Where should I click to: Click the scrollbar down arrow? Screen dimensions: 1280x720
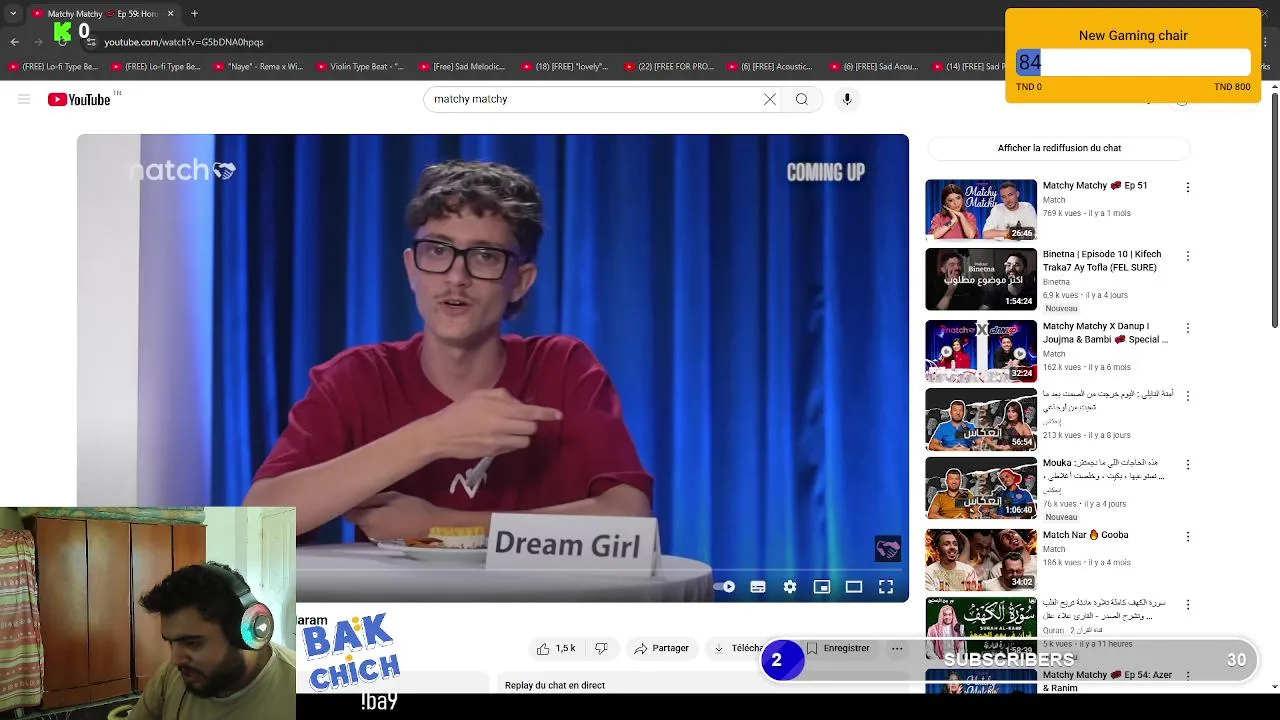[1274, 687]
